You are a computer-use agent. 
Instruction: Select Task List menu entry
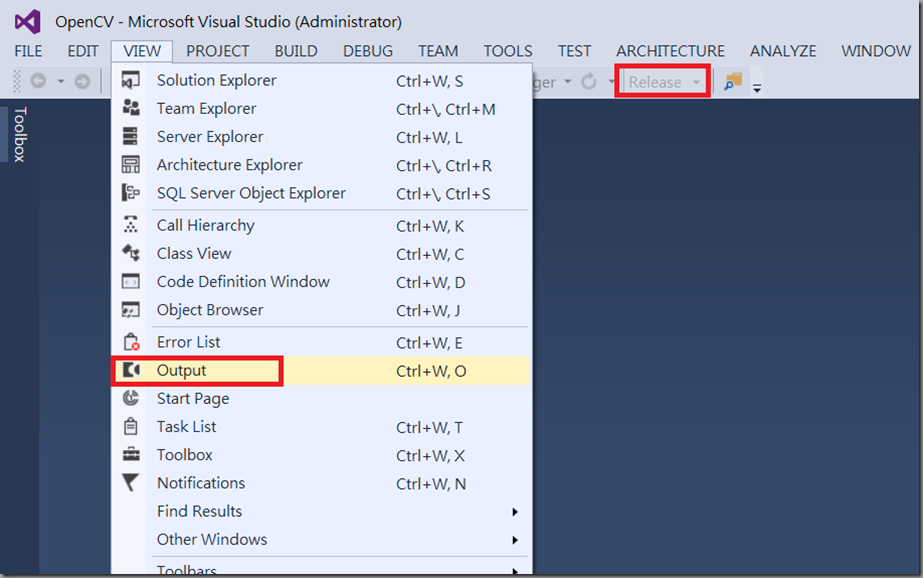click(321, 427)
